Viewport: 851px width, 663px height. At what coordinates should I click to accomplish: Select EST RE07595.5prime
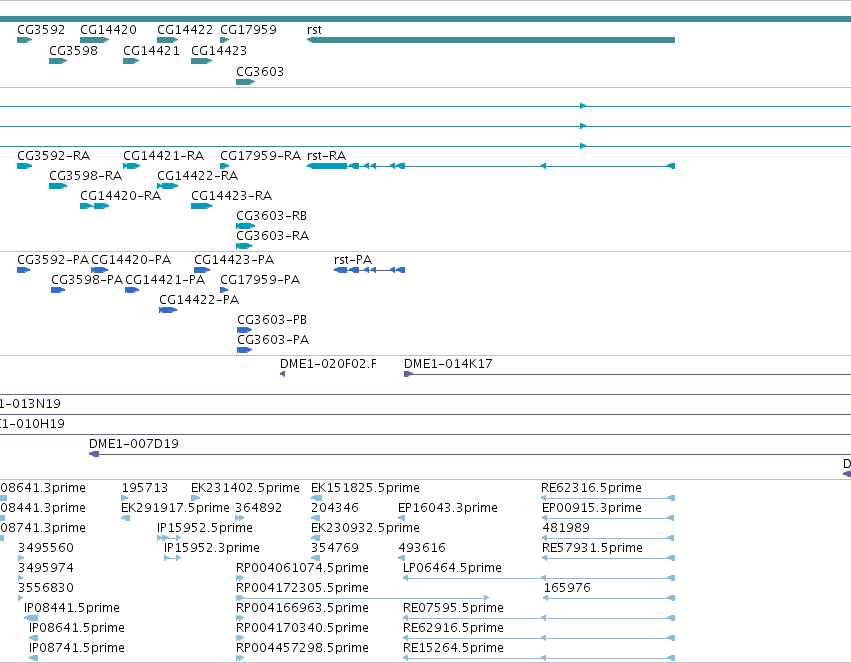click(453, 609)
